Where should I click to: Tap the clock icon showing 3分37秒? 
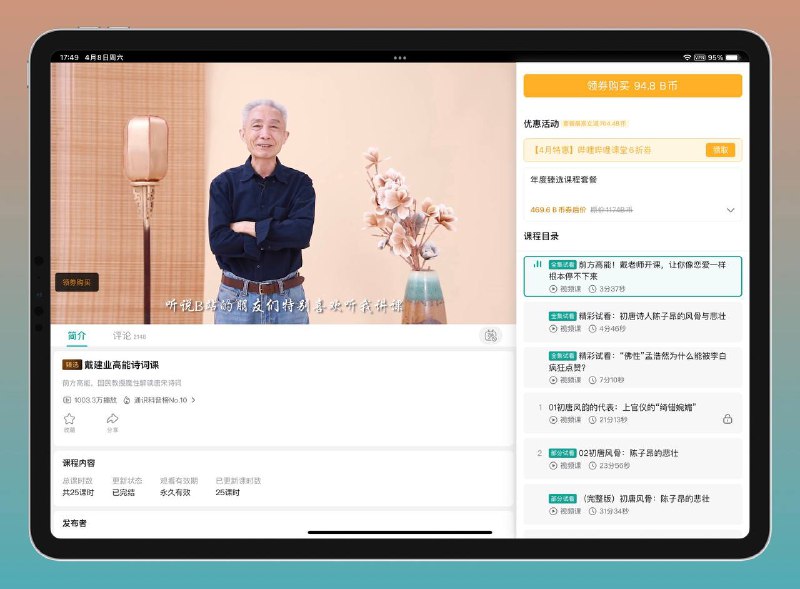coord(591,289)
